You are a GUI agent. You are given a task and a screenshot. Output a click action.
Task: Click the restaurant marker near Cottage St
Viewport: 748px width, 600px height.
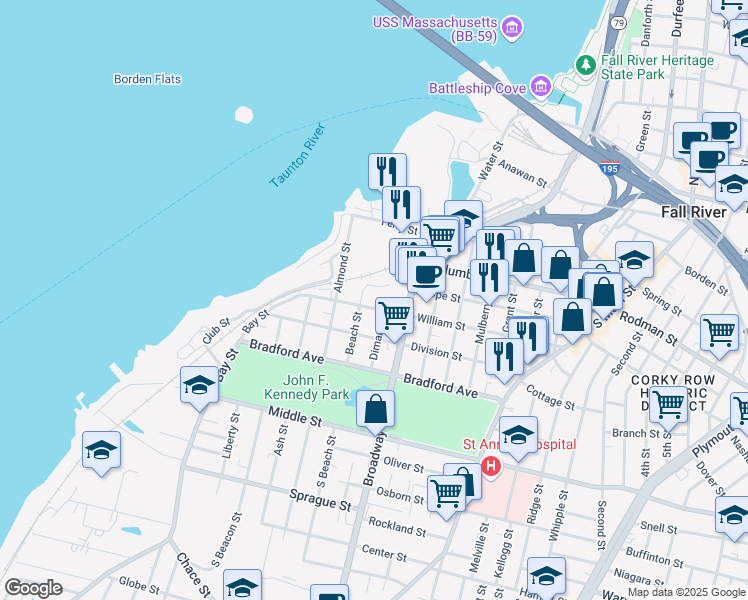[x=505, y=360]
